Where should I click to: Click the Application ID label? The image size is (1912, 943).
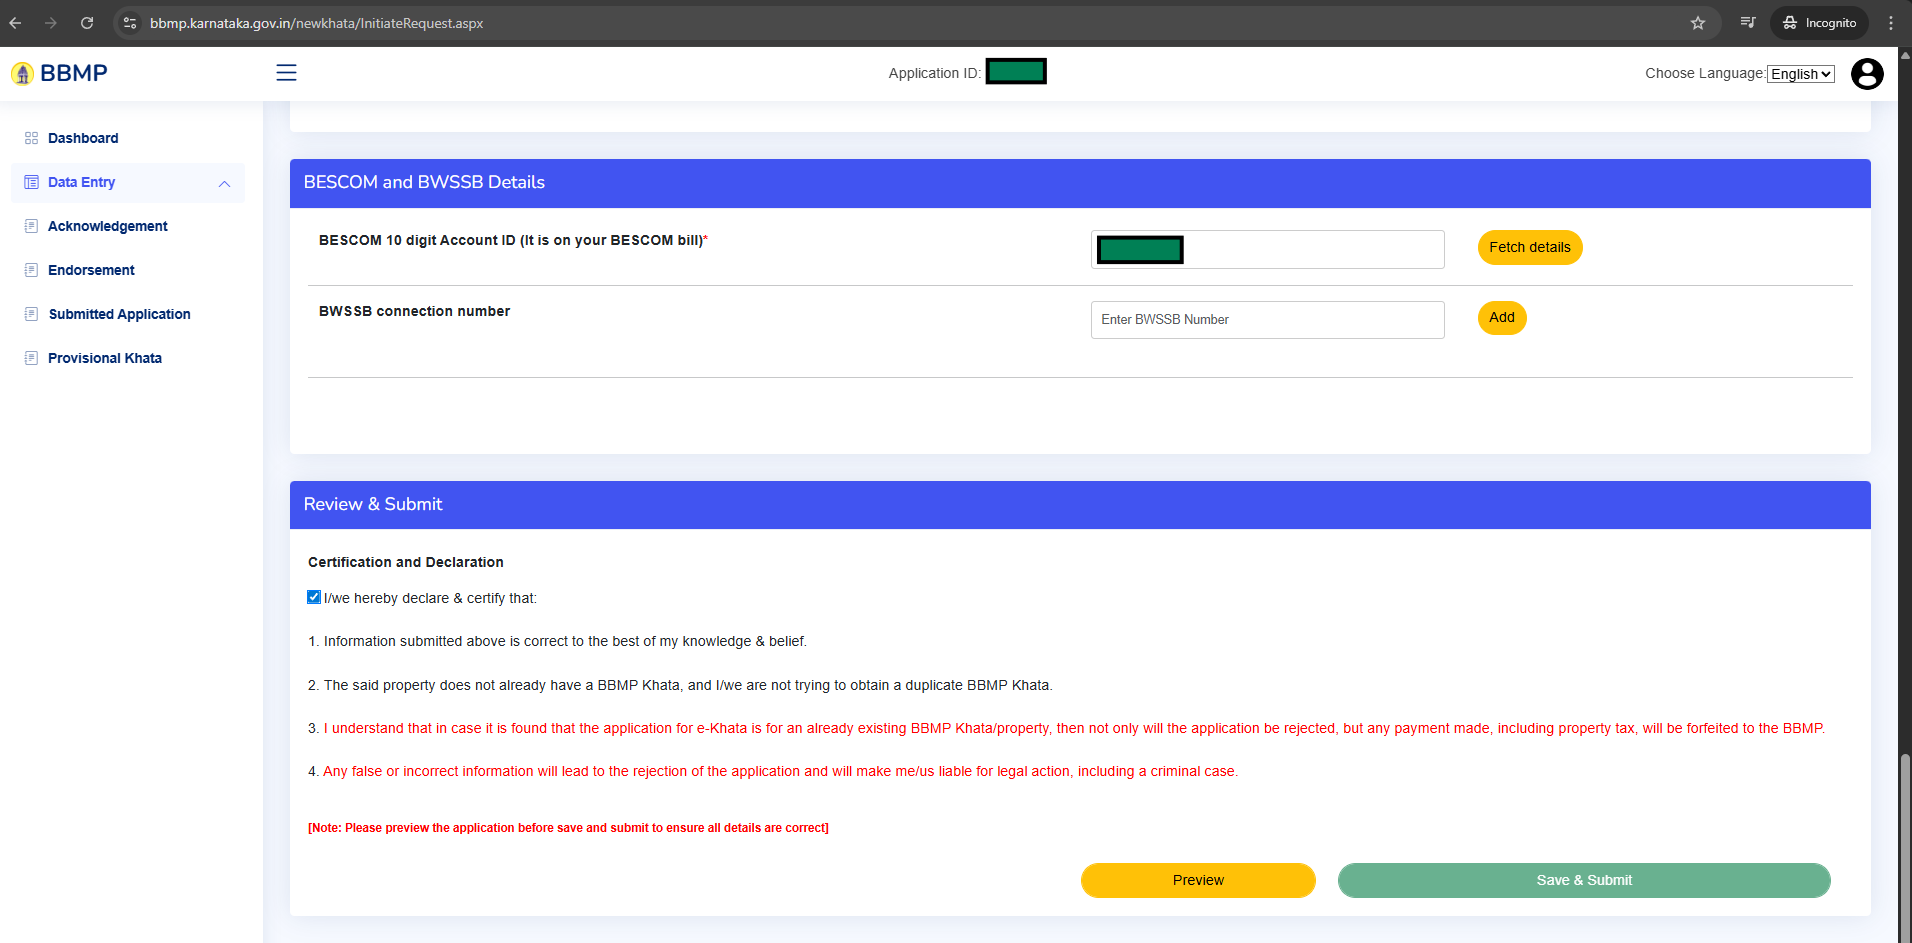click(x=934, y=73)
